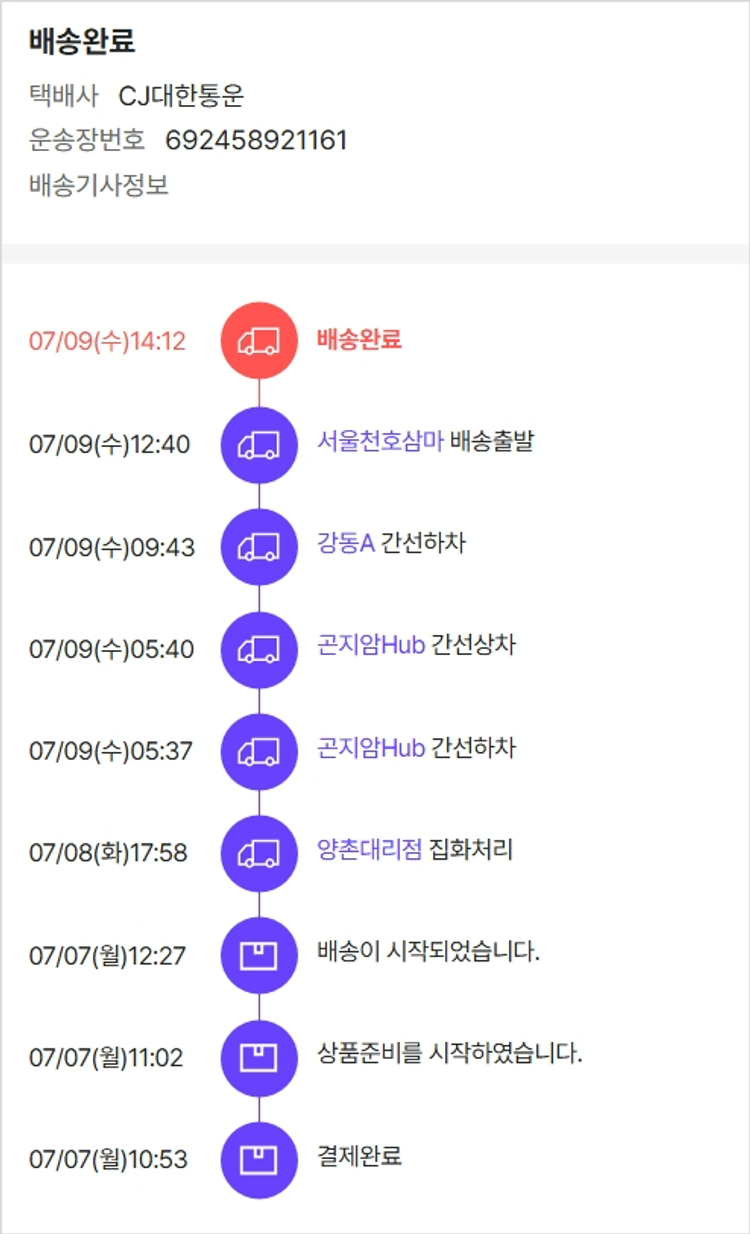This screenshot has width=750, height=1234.
Task: Click the 07/09(수)14:12 timestamp
Action: (x=107, y=341)
